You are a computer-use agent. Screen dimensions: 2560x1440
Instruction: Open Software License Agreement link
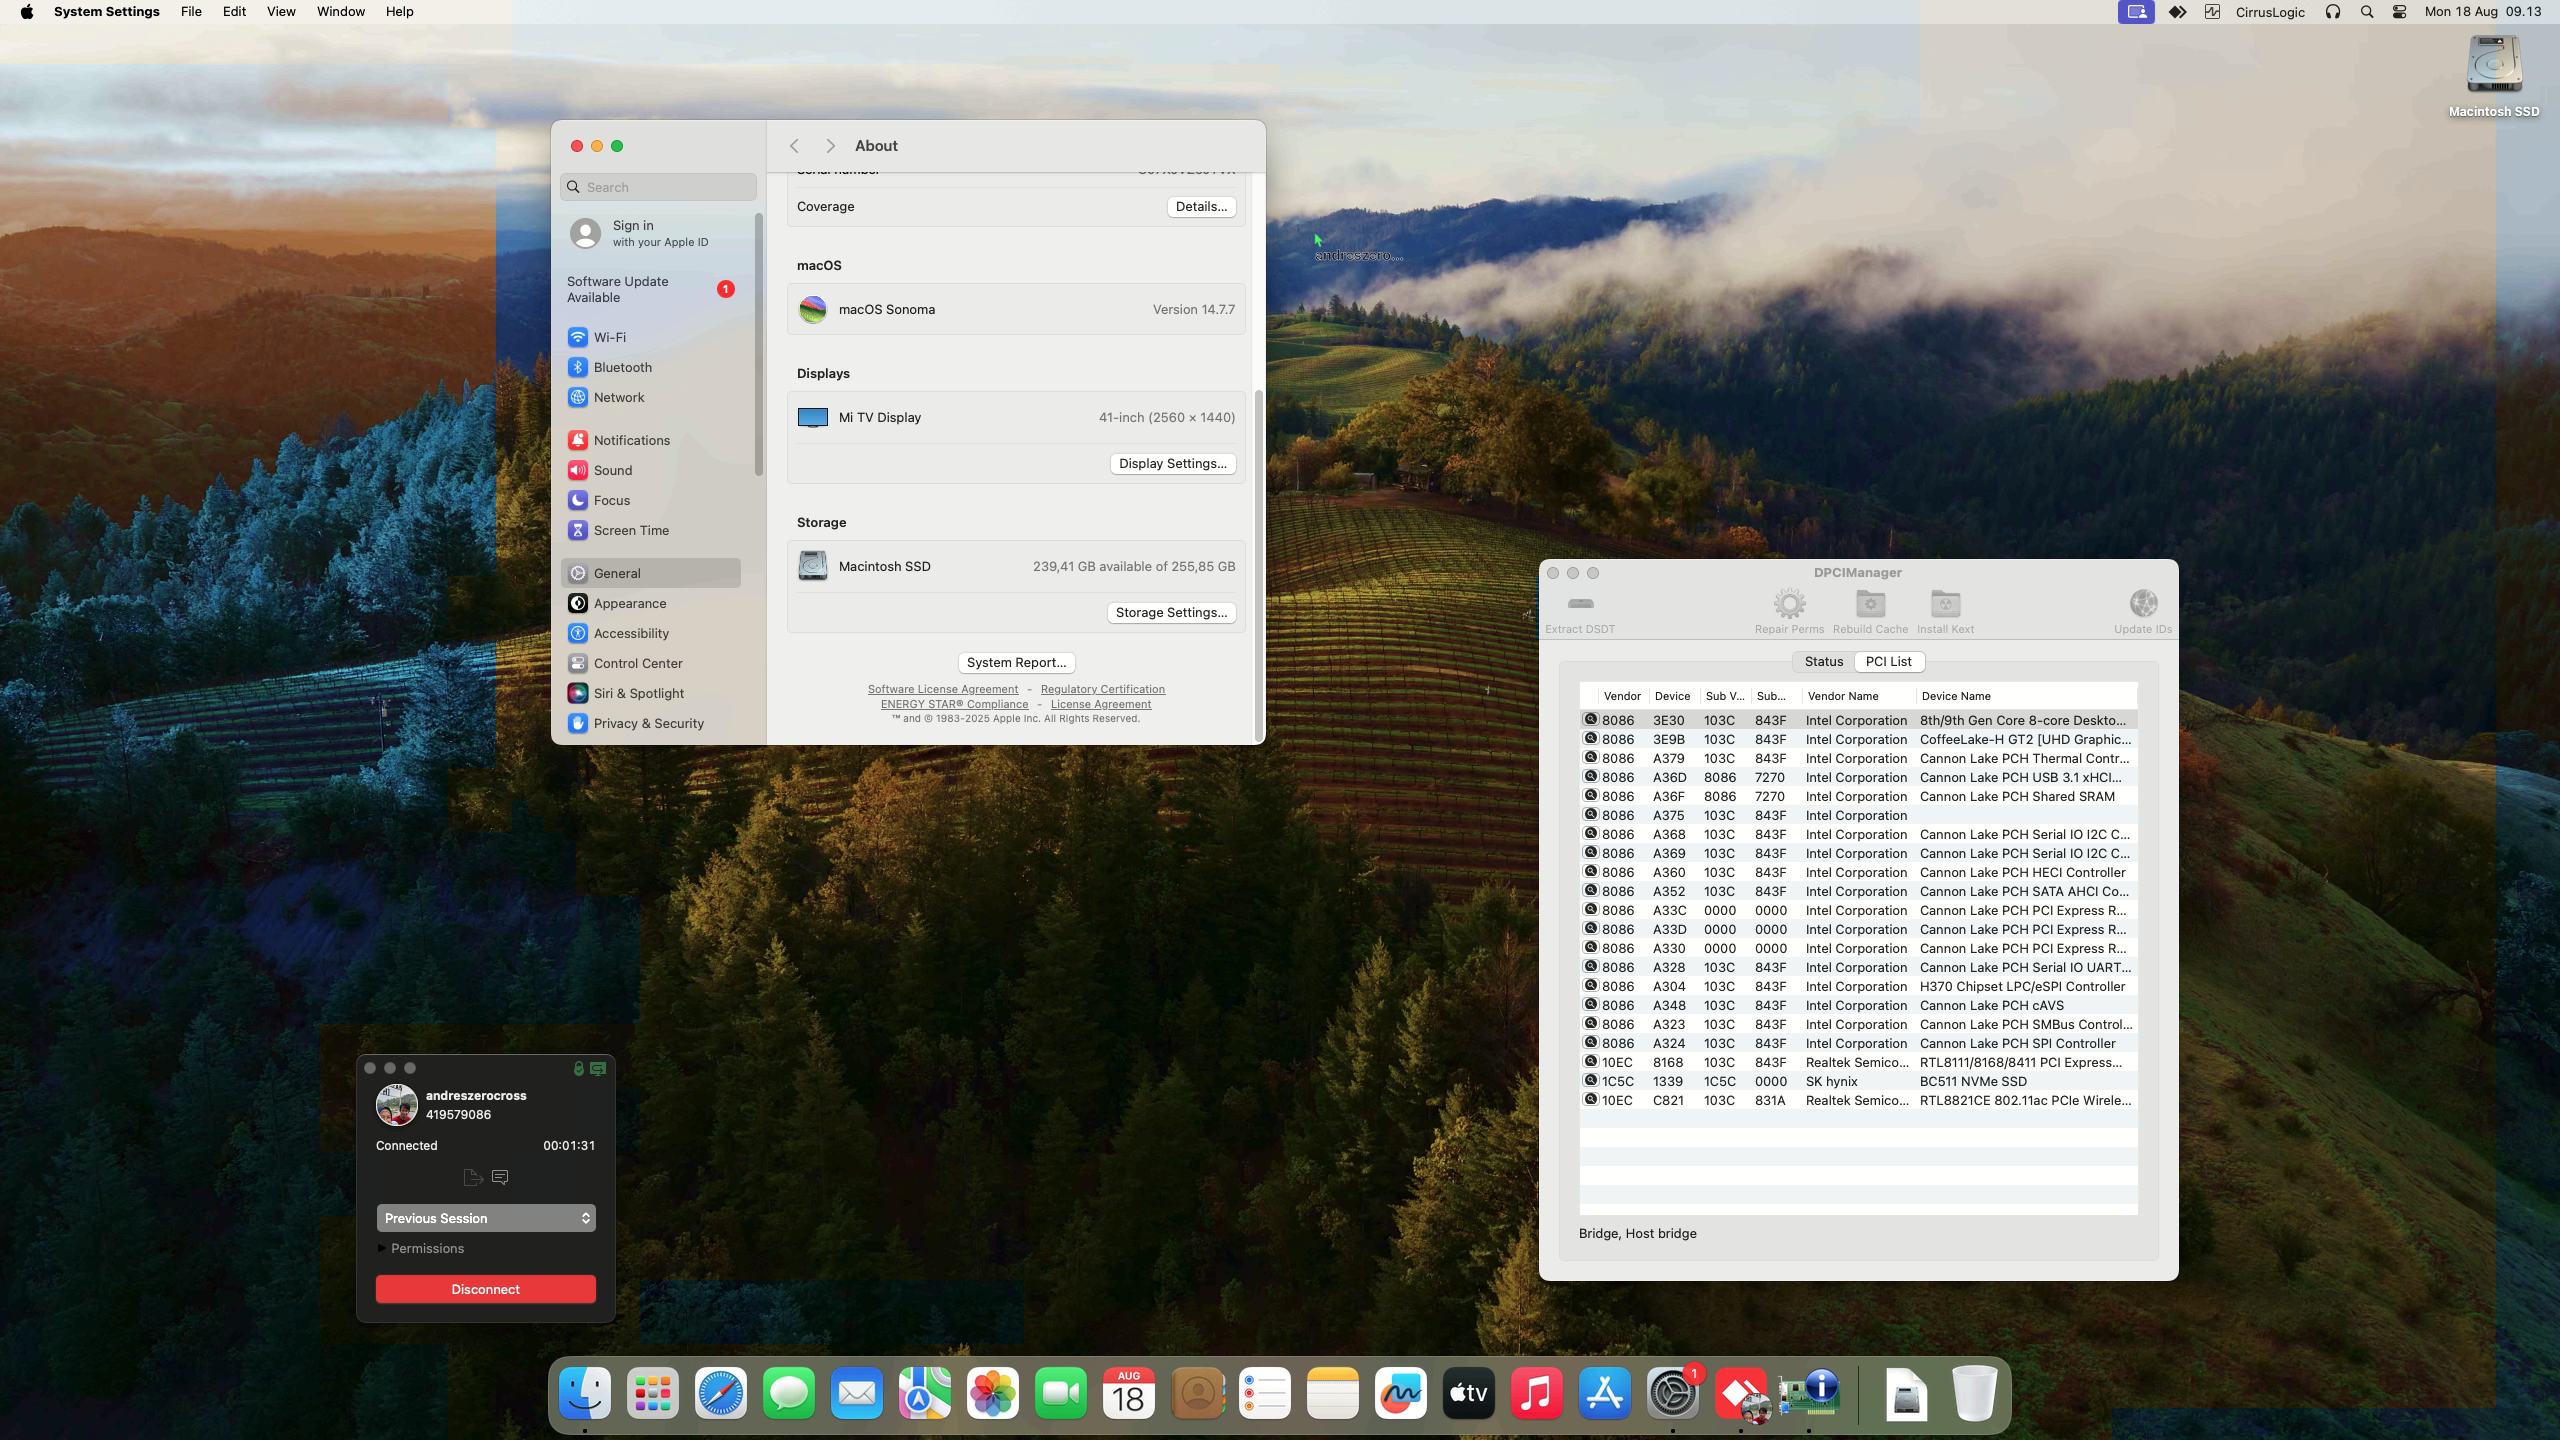(x=942, y=689)
